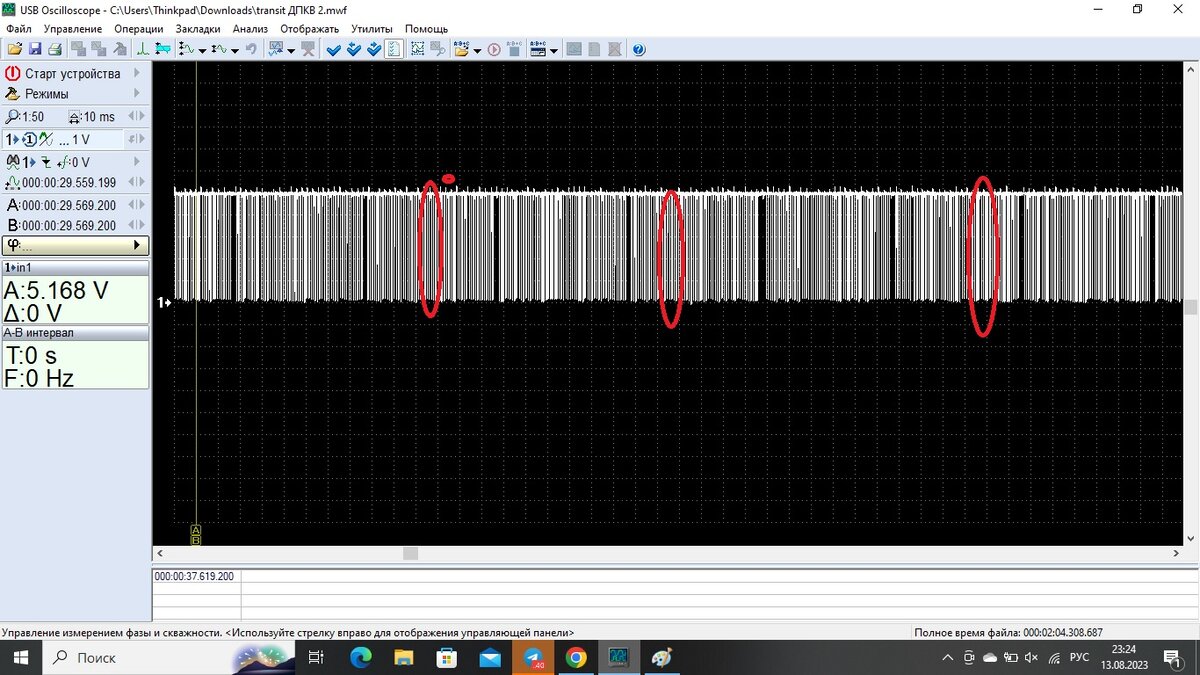This screenshot has width=1200, height=675.
Task: Click the trigger falling edge icon
Action: pos(45,163)
